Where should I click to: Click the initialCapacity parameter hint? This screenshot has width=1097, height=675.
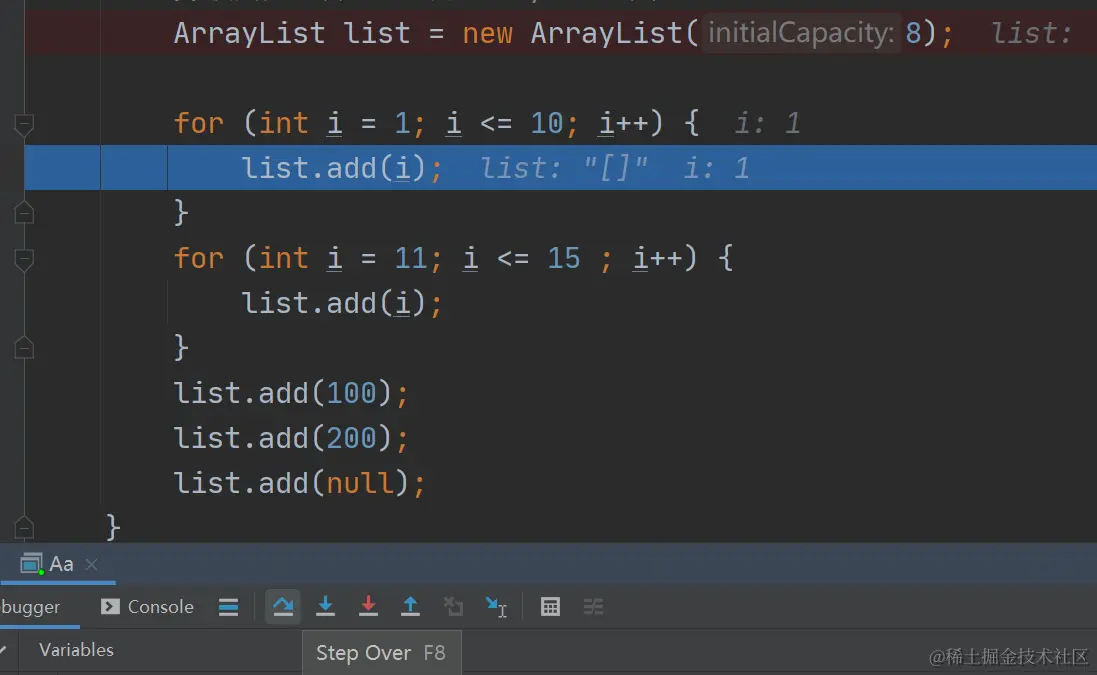point(801,33)
